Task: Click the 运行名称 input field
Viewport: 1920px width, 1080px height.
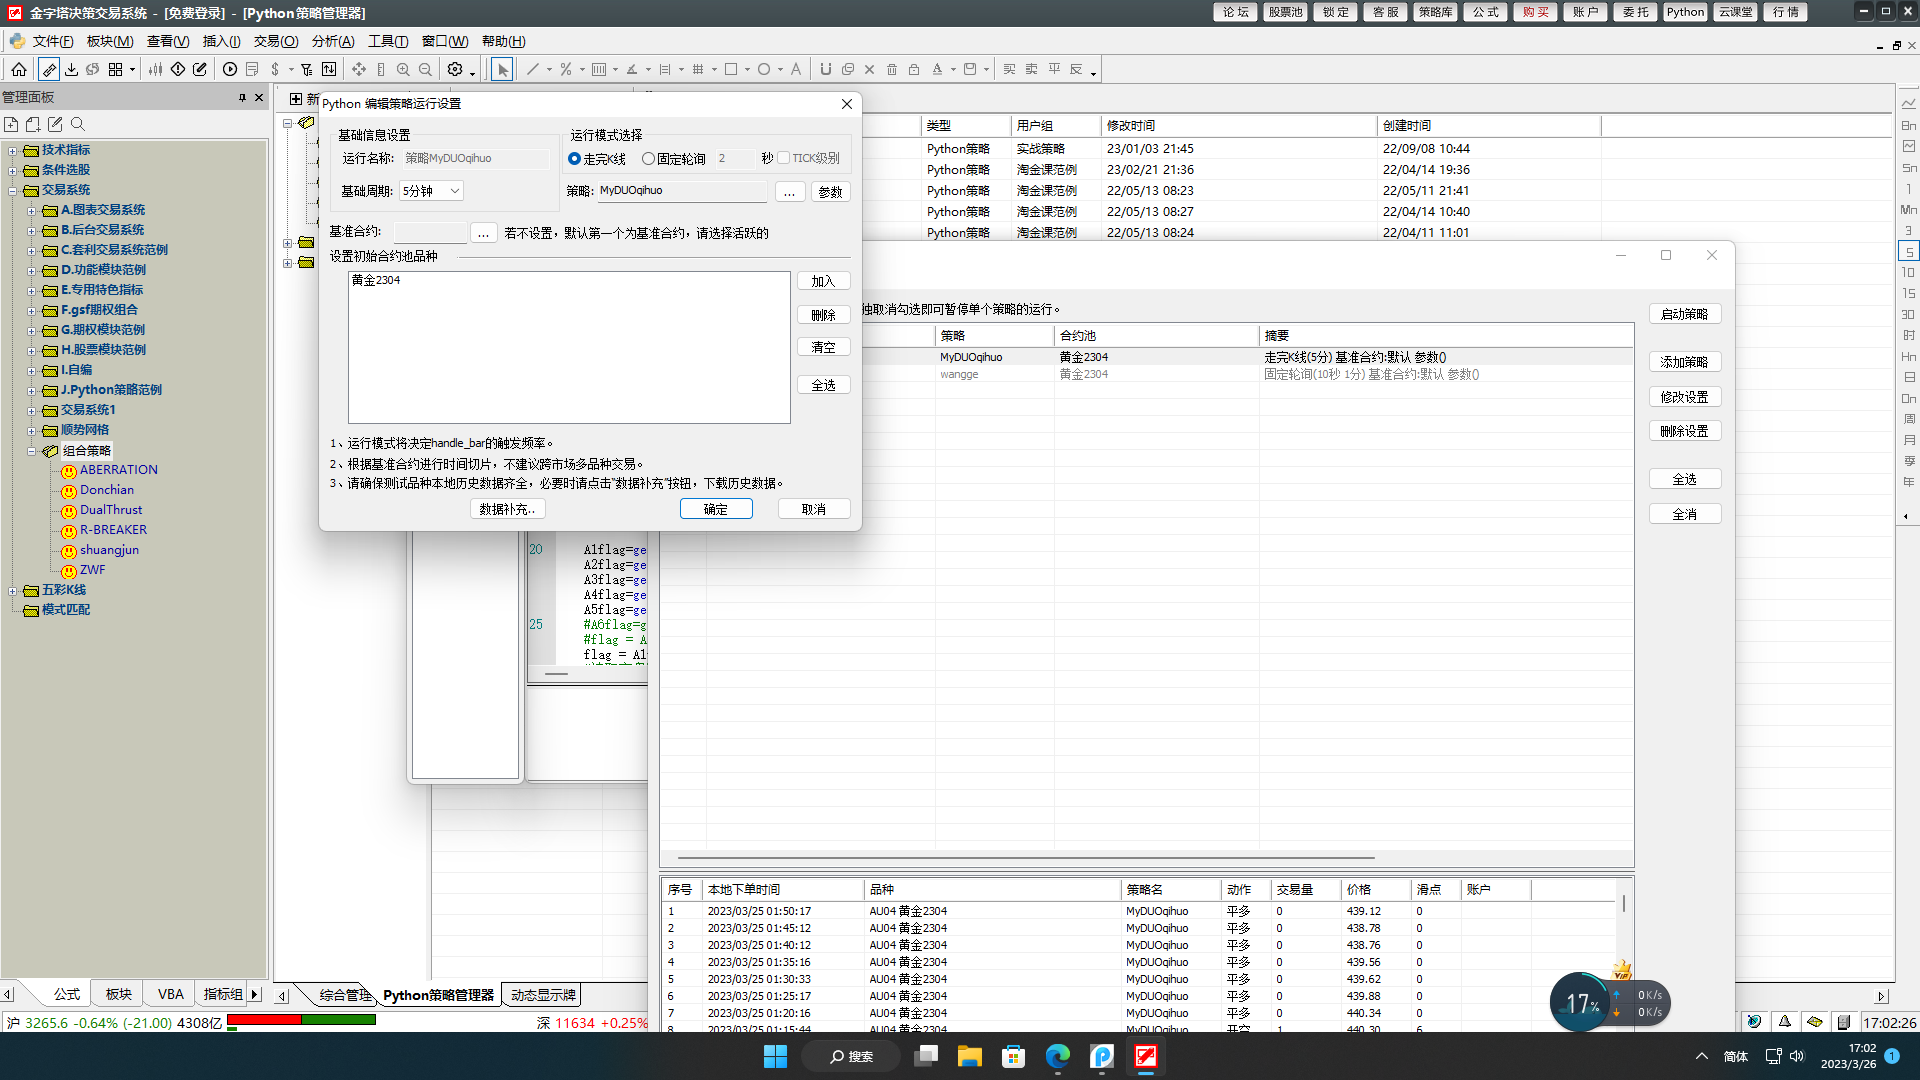Action: click(x=475, y=158)
